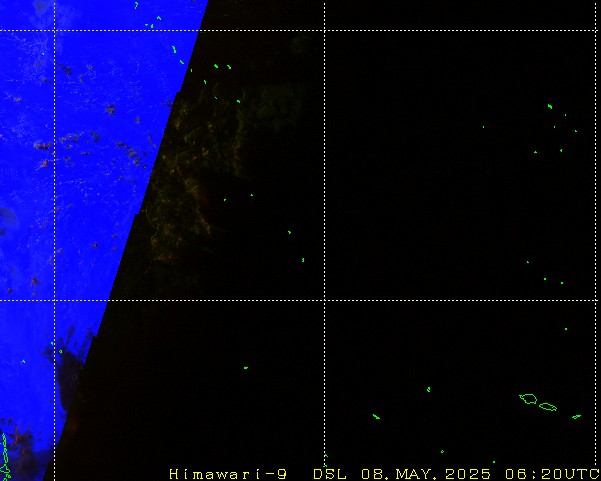Select the timestamp text "06:20UTC"
Viewport: 601px width, 481px height.
[552, 474]
